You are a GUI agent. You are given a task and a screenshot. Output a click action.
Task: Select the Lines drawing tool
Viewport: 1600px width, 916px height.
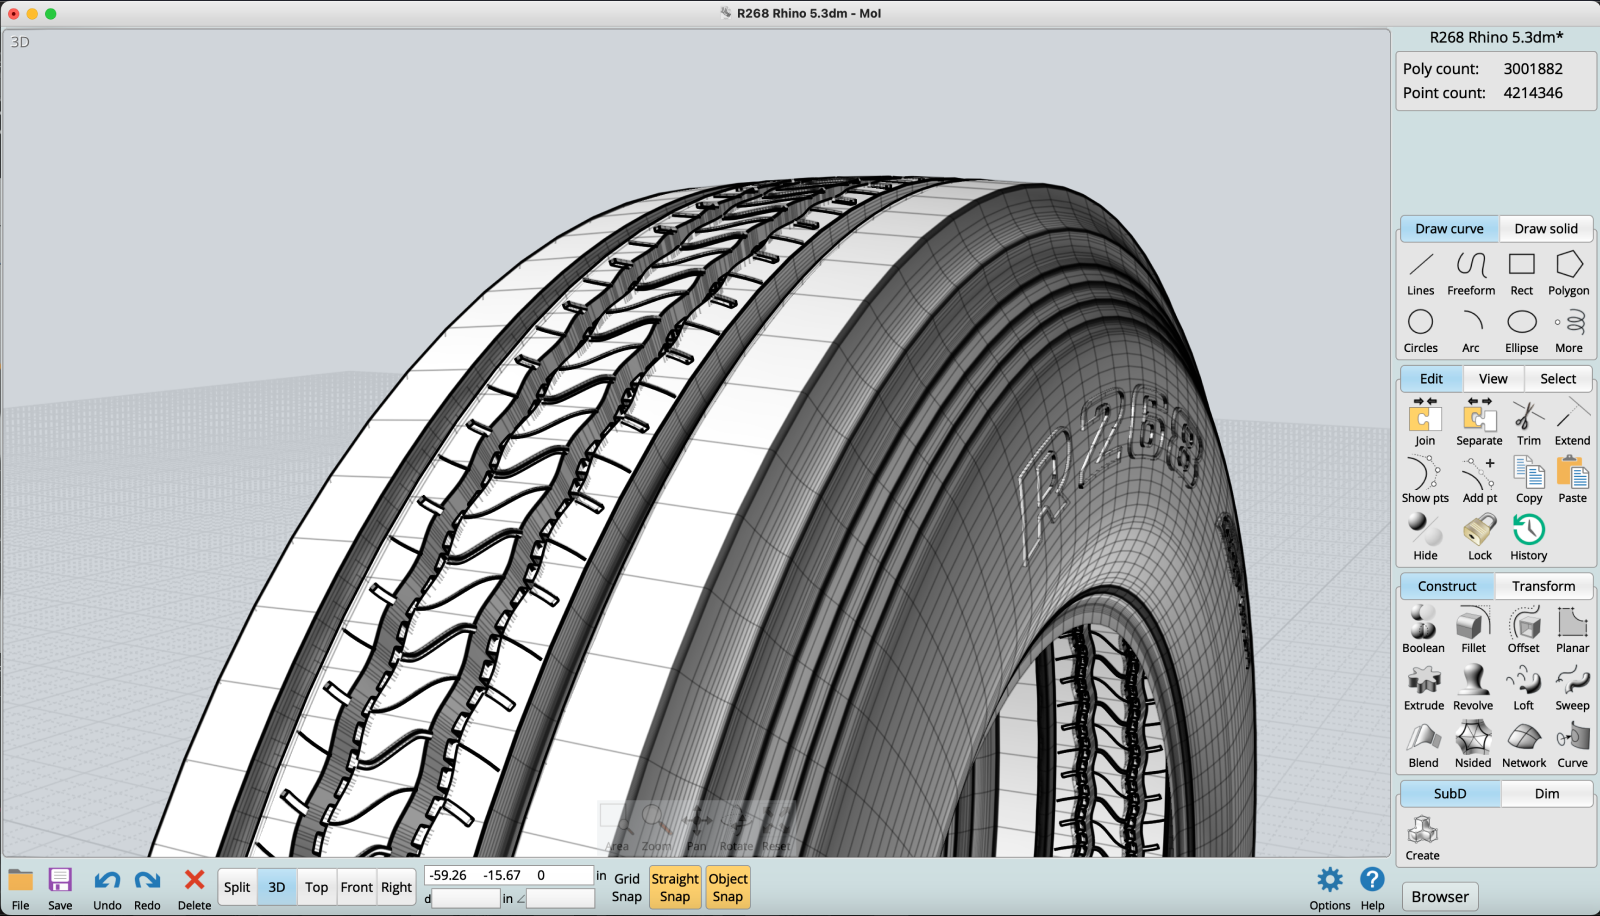[1420, 274]
